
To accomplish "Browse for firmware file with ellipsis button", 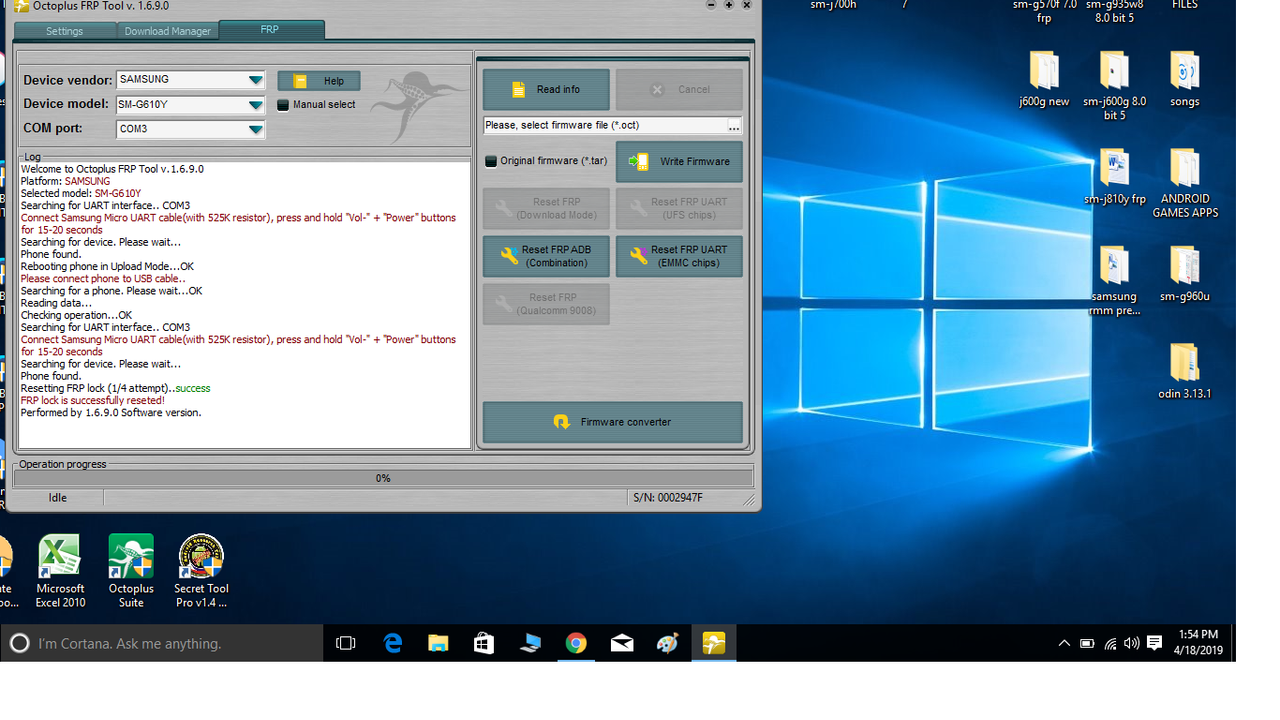I will [734, 126].
